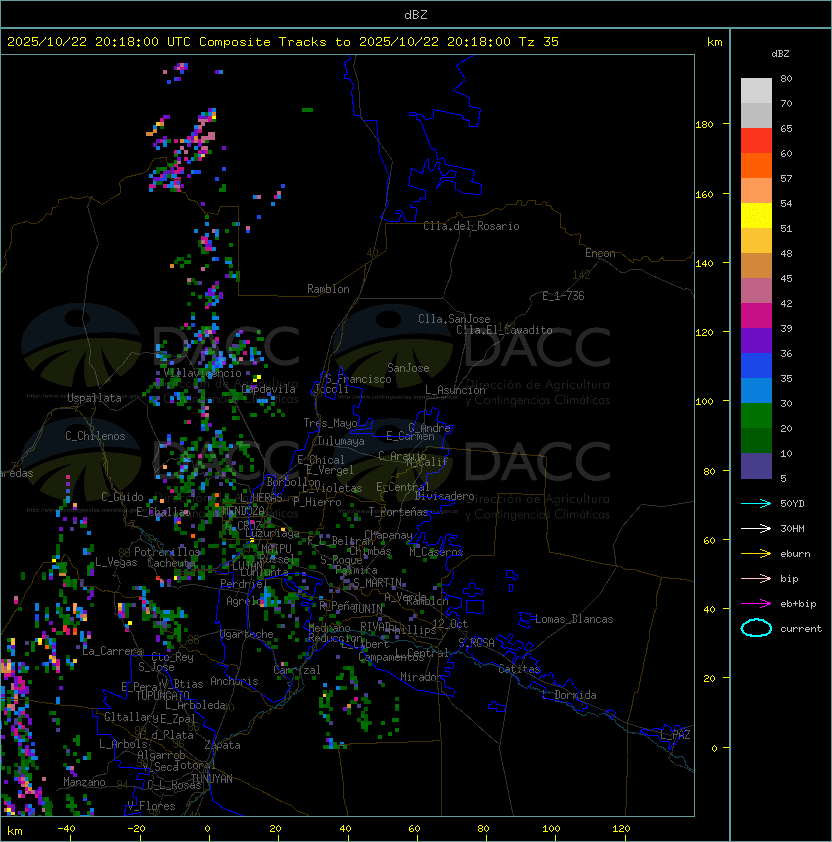Select the light gray 80 dBZ swatch

[756, 90]
